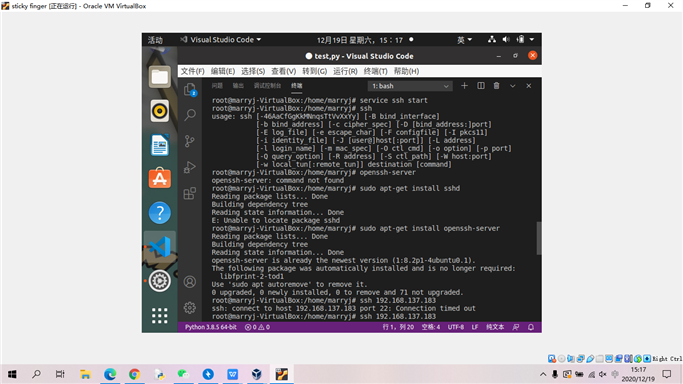Open the Explorer view in the activity bar
Viewport: 683px width, 384px height.
click(x=190, y=89)
